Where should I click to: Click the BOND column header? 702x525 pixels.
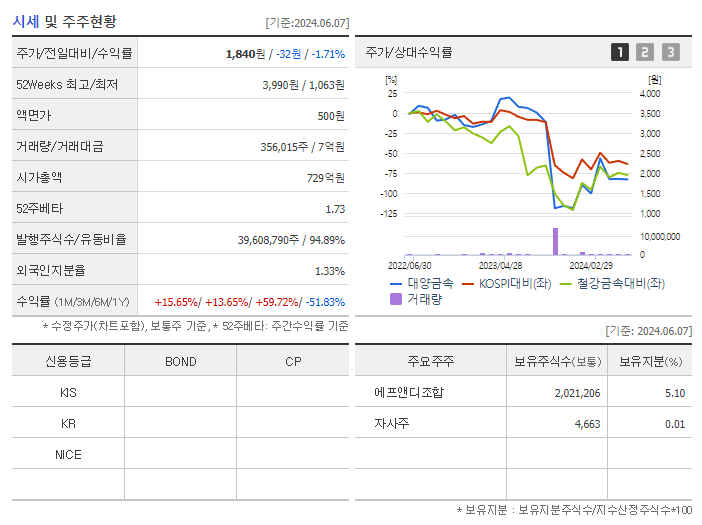(181, 362)
